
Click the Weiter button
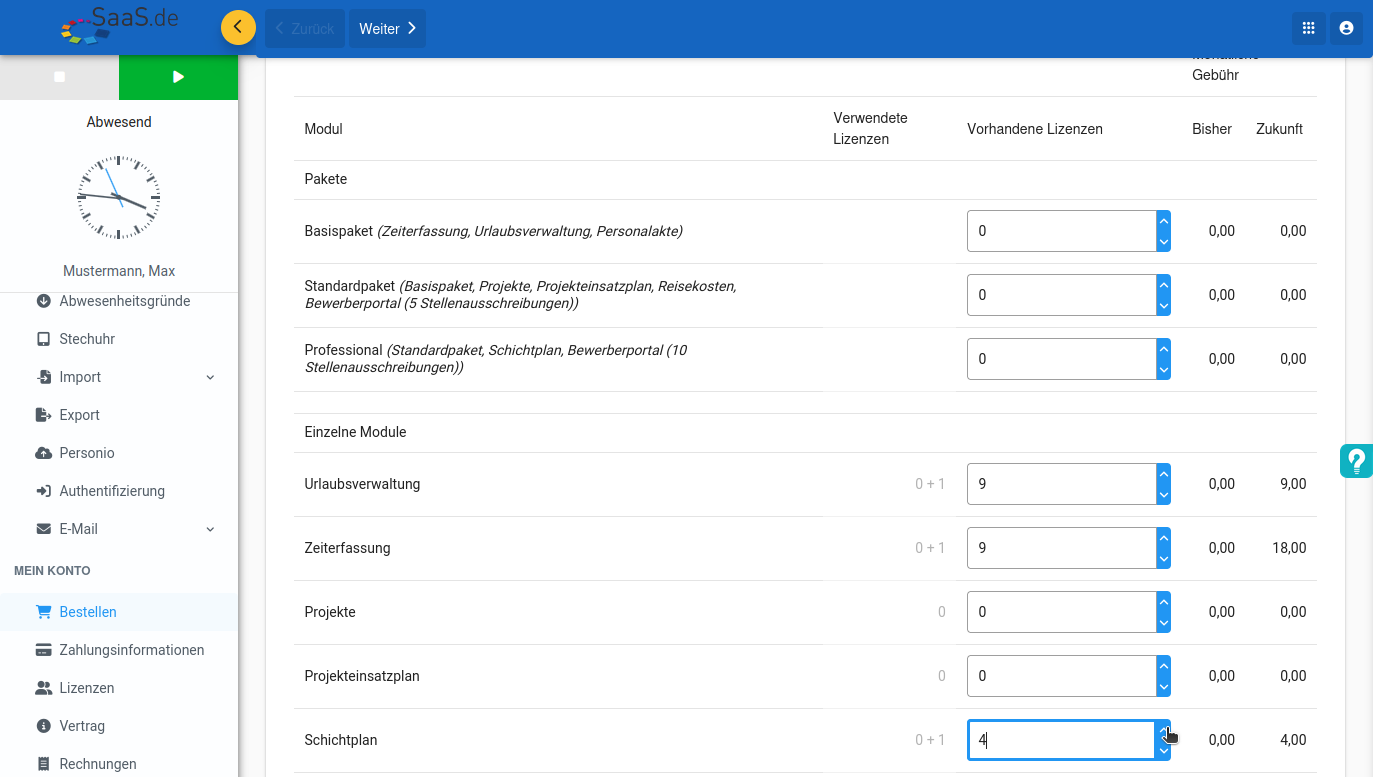[387, 29]
